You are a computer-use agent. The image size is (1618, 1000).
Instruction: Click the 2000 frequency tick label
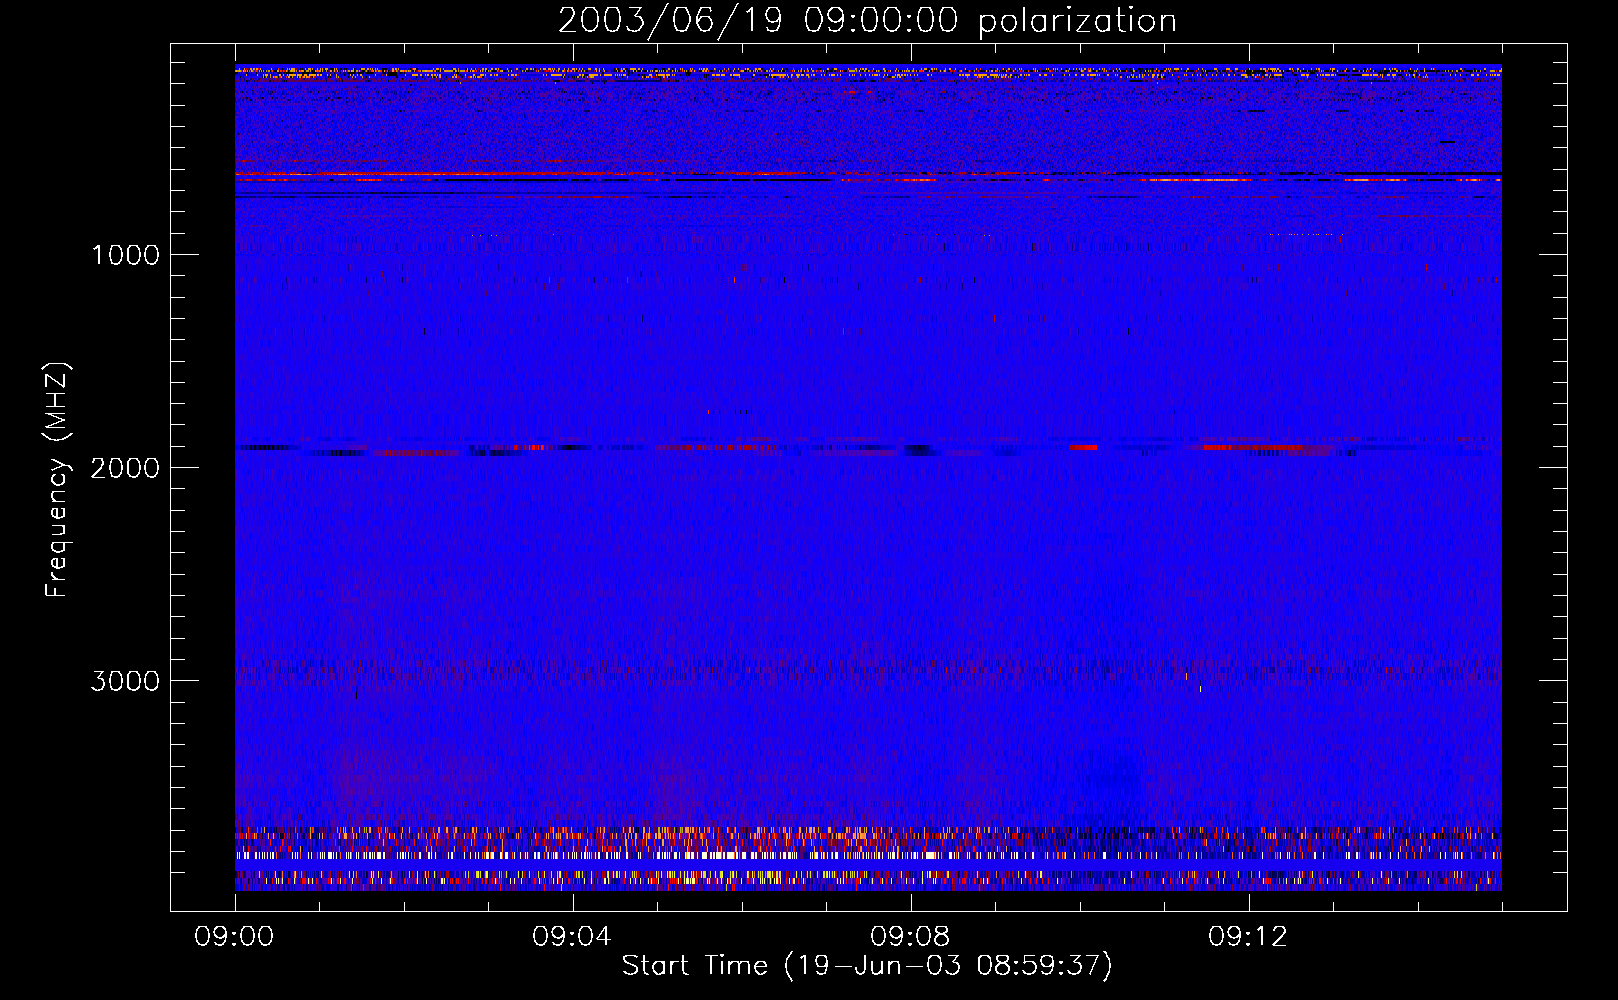coord(125,468)
